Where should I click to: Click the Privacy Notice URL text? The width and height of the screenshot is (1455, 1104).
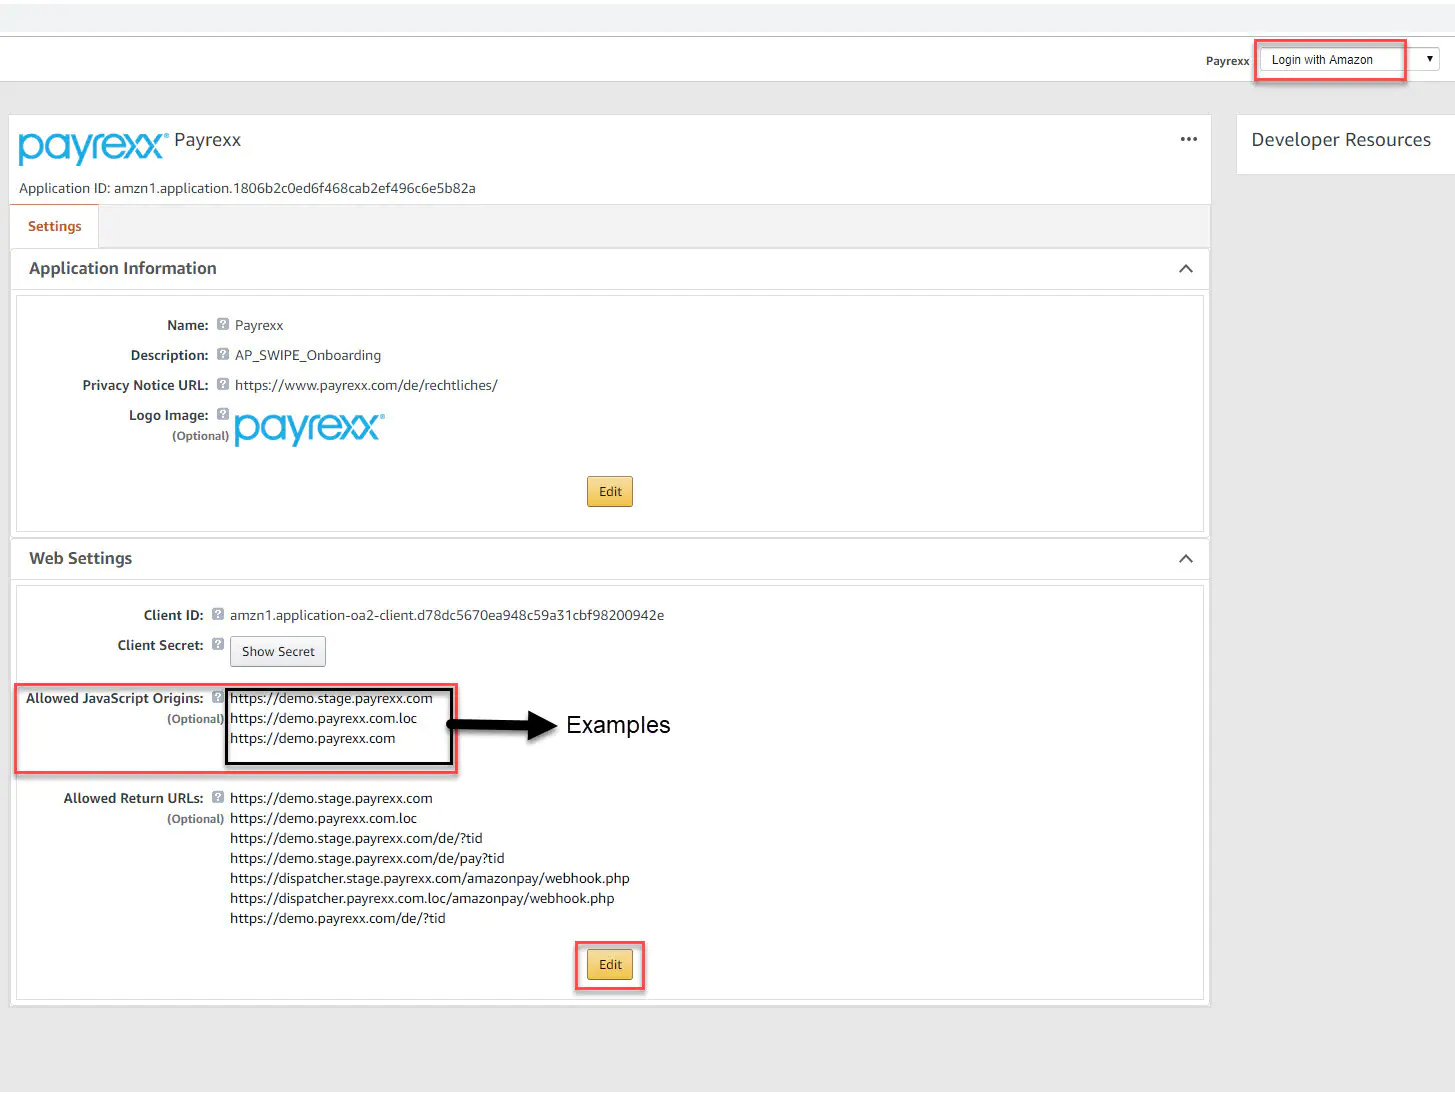(366, 385)
